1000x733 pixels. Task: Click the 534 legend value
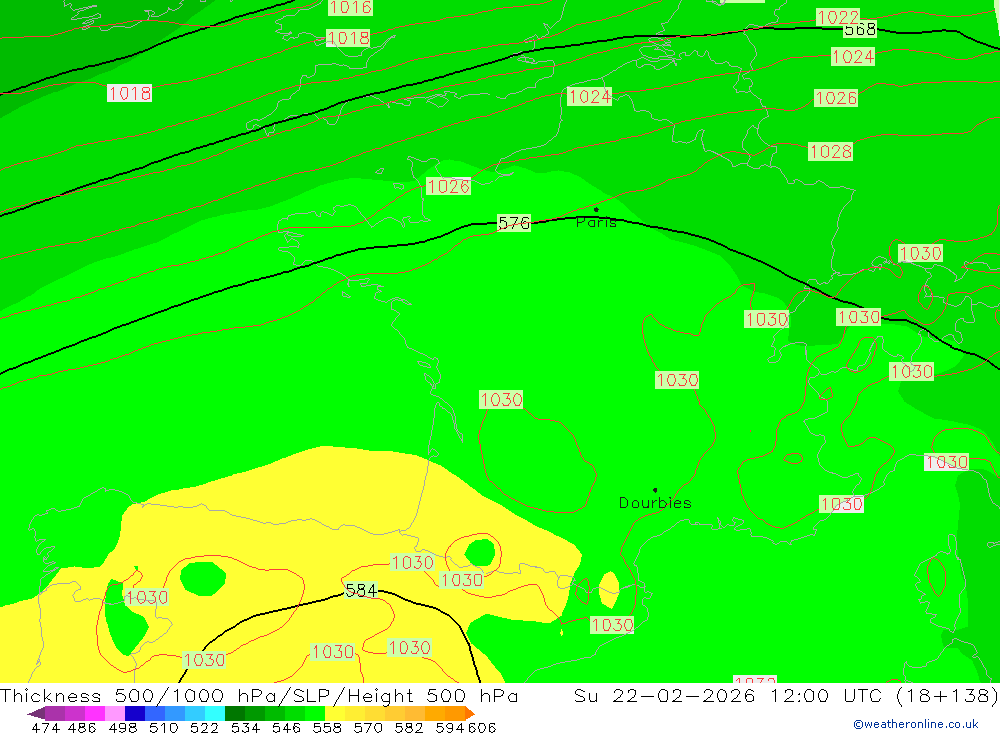point(245,727)
